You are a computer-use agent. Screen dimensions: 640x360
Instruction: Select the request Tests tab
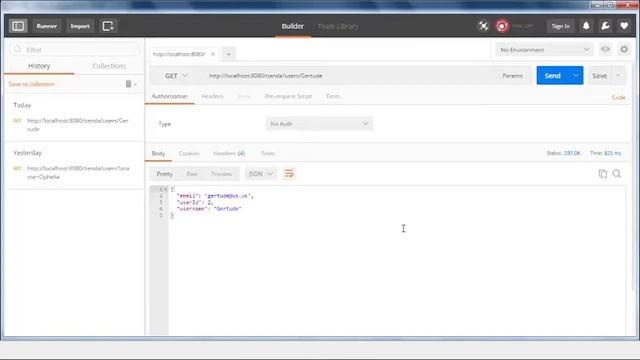333,96
